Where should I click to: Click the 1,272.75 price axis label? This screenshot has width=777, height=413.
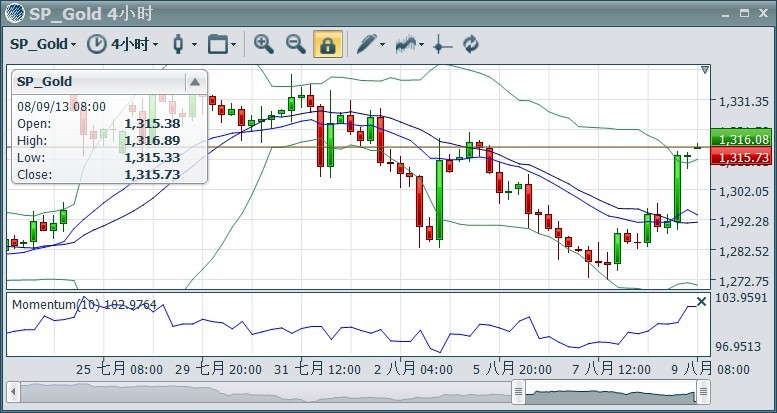[x=743, y=282]
